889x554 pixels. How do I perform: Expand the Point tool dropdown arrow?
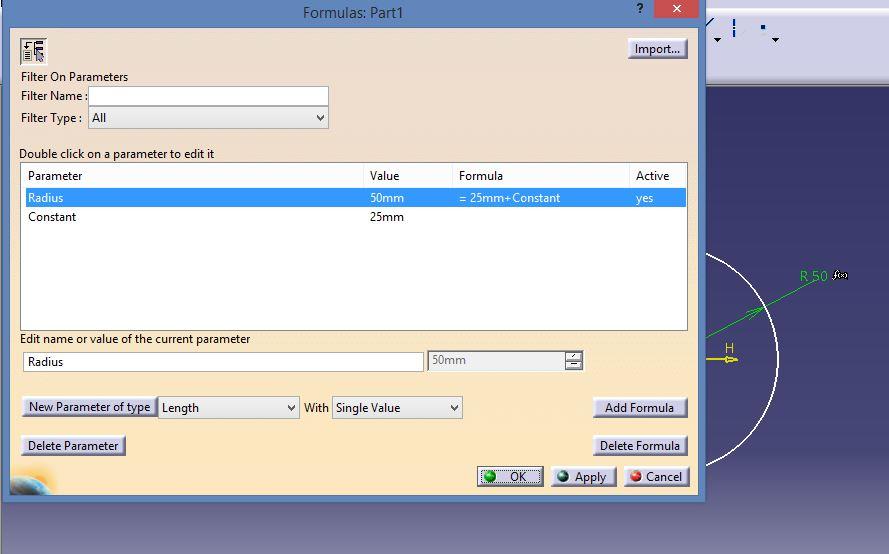click(775, 40)
